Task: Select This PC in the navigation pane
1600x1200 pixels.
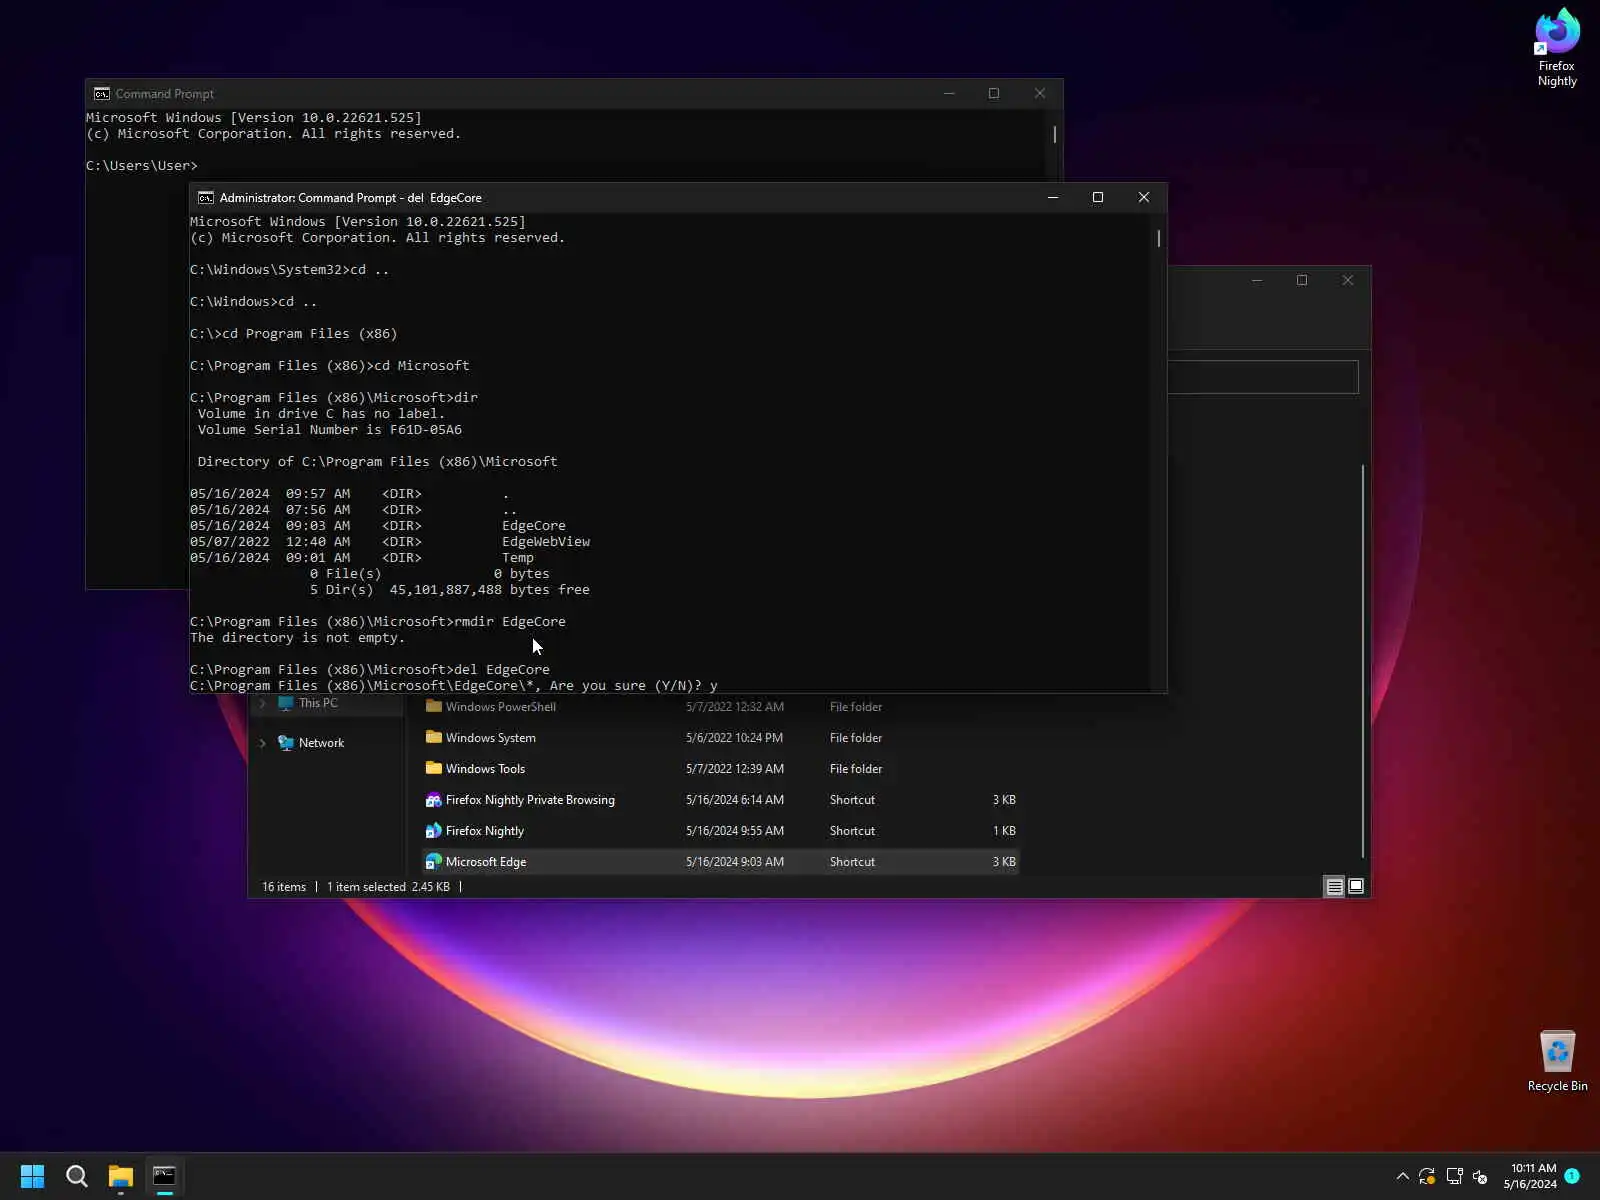Action: pyautogui.click(x=318, y=703)
